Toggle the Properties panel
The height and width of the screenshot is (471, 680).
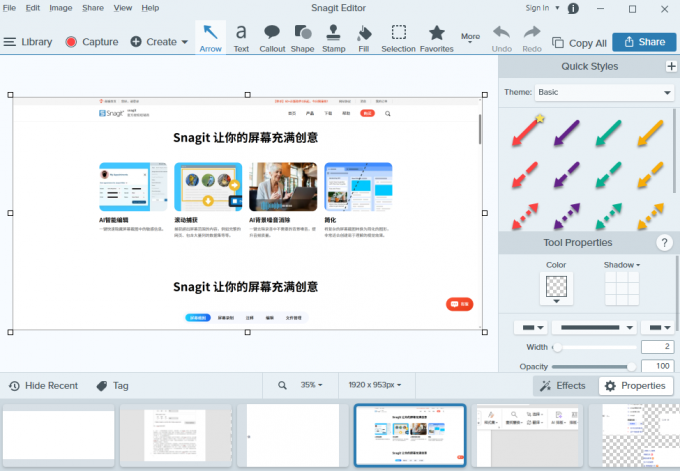[x=636, y=386]
